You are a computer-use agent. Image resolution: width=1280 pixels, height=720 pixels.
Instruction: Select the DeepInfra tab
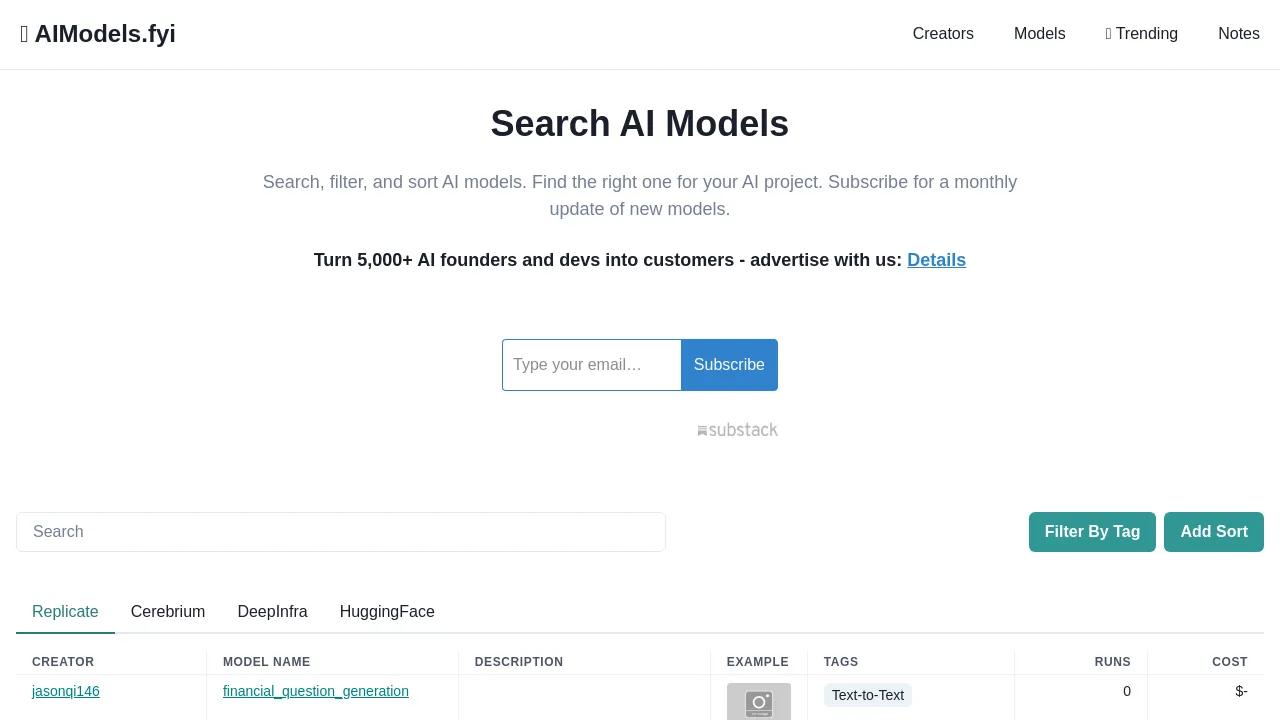(x=272, y=612)
